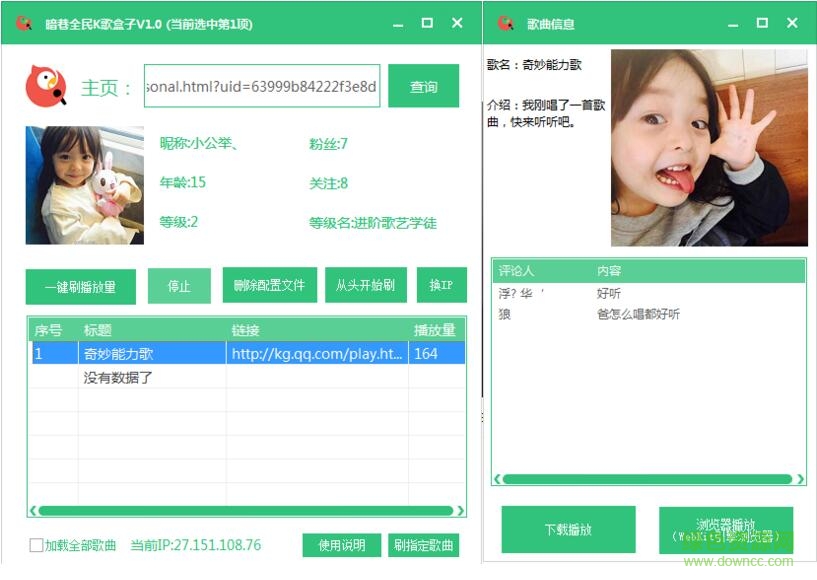
Task: Click the 粉丝:7 label
Action: pos(328,144)
